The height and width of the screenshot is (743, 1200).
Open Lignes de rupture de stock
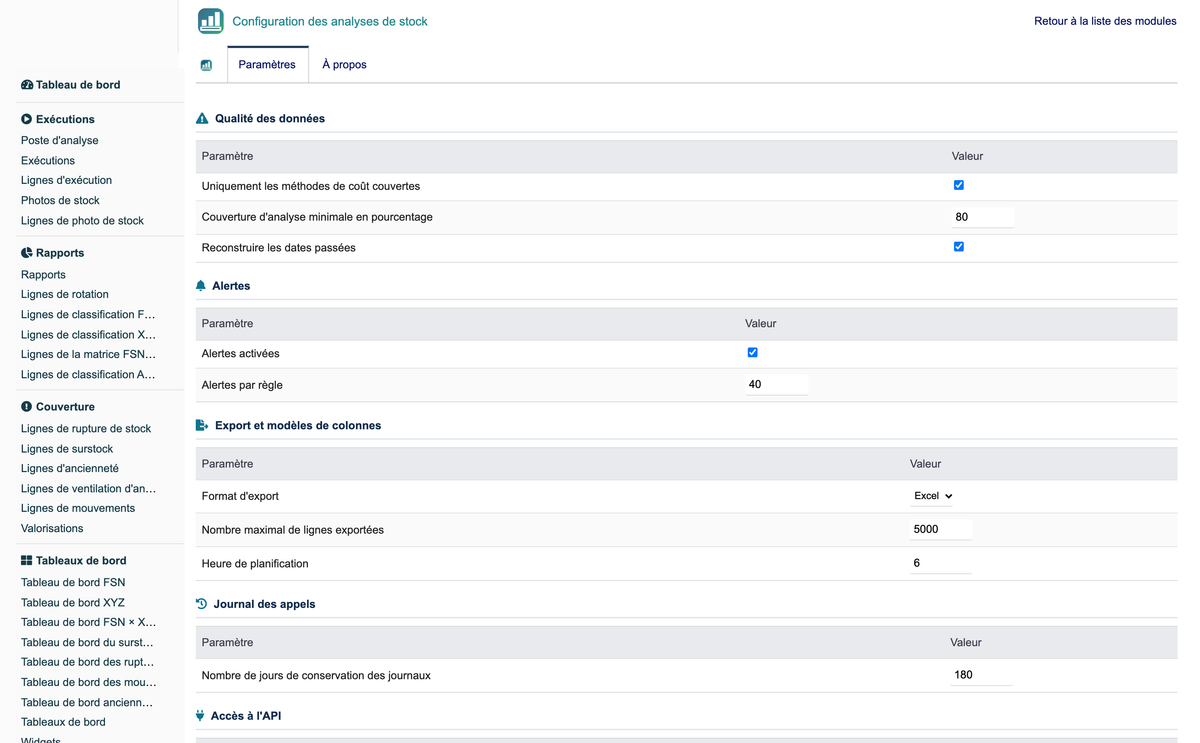pos(86,429)
